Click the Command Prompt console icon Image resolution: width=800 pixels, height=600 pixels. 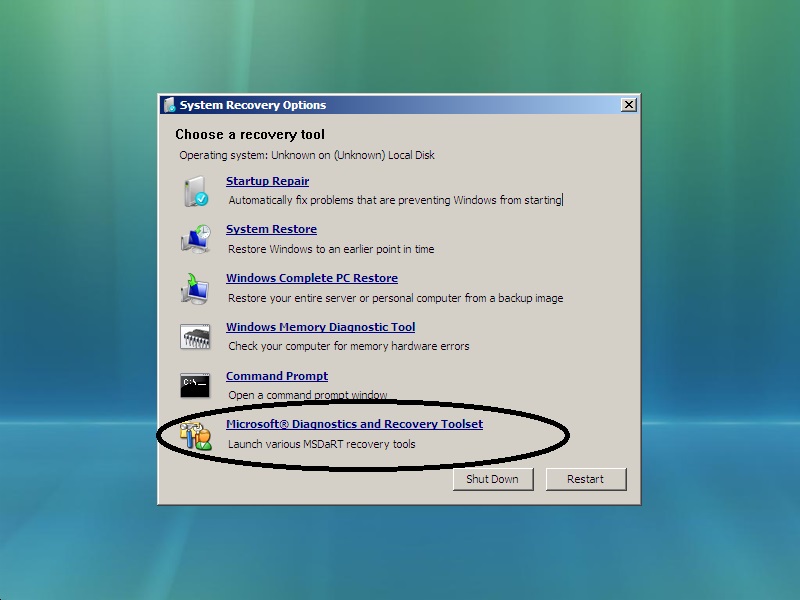(195, 385)
